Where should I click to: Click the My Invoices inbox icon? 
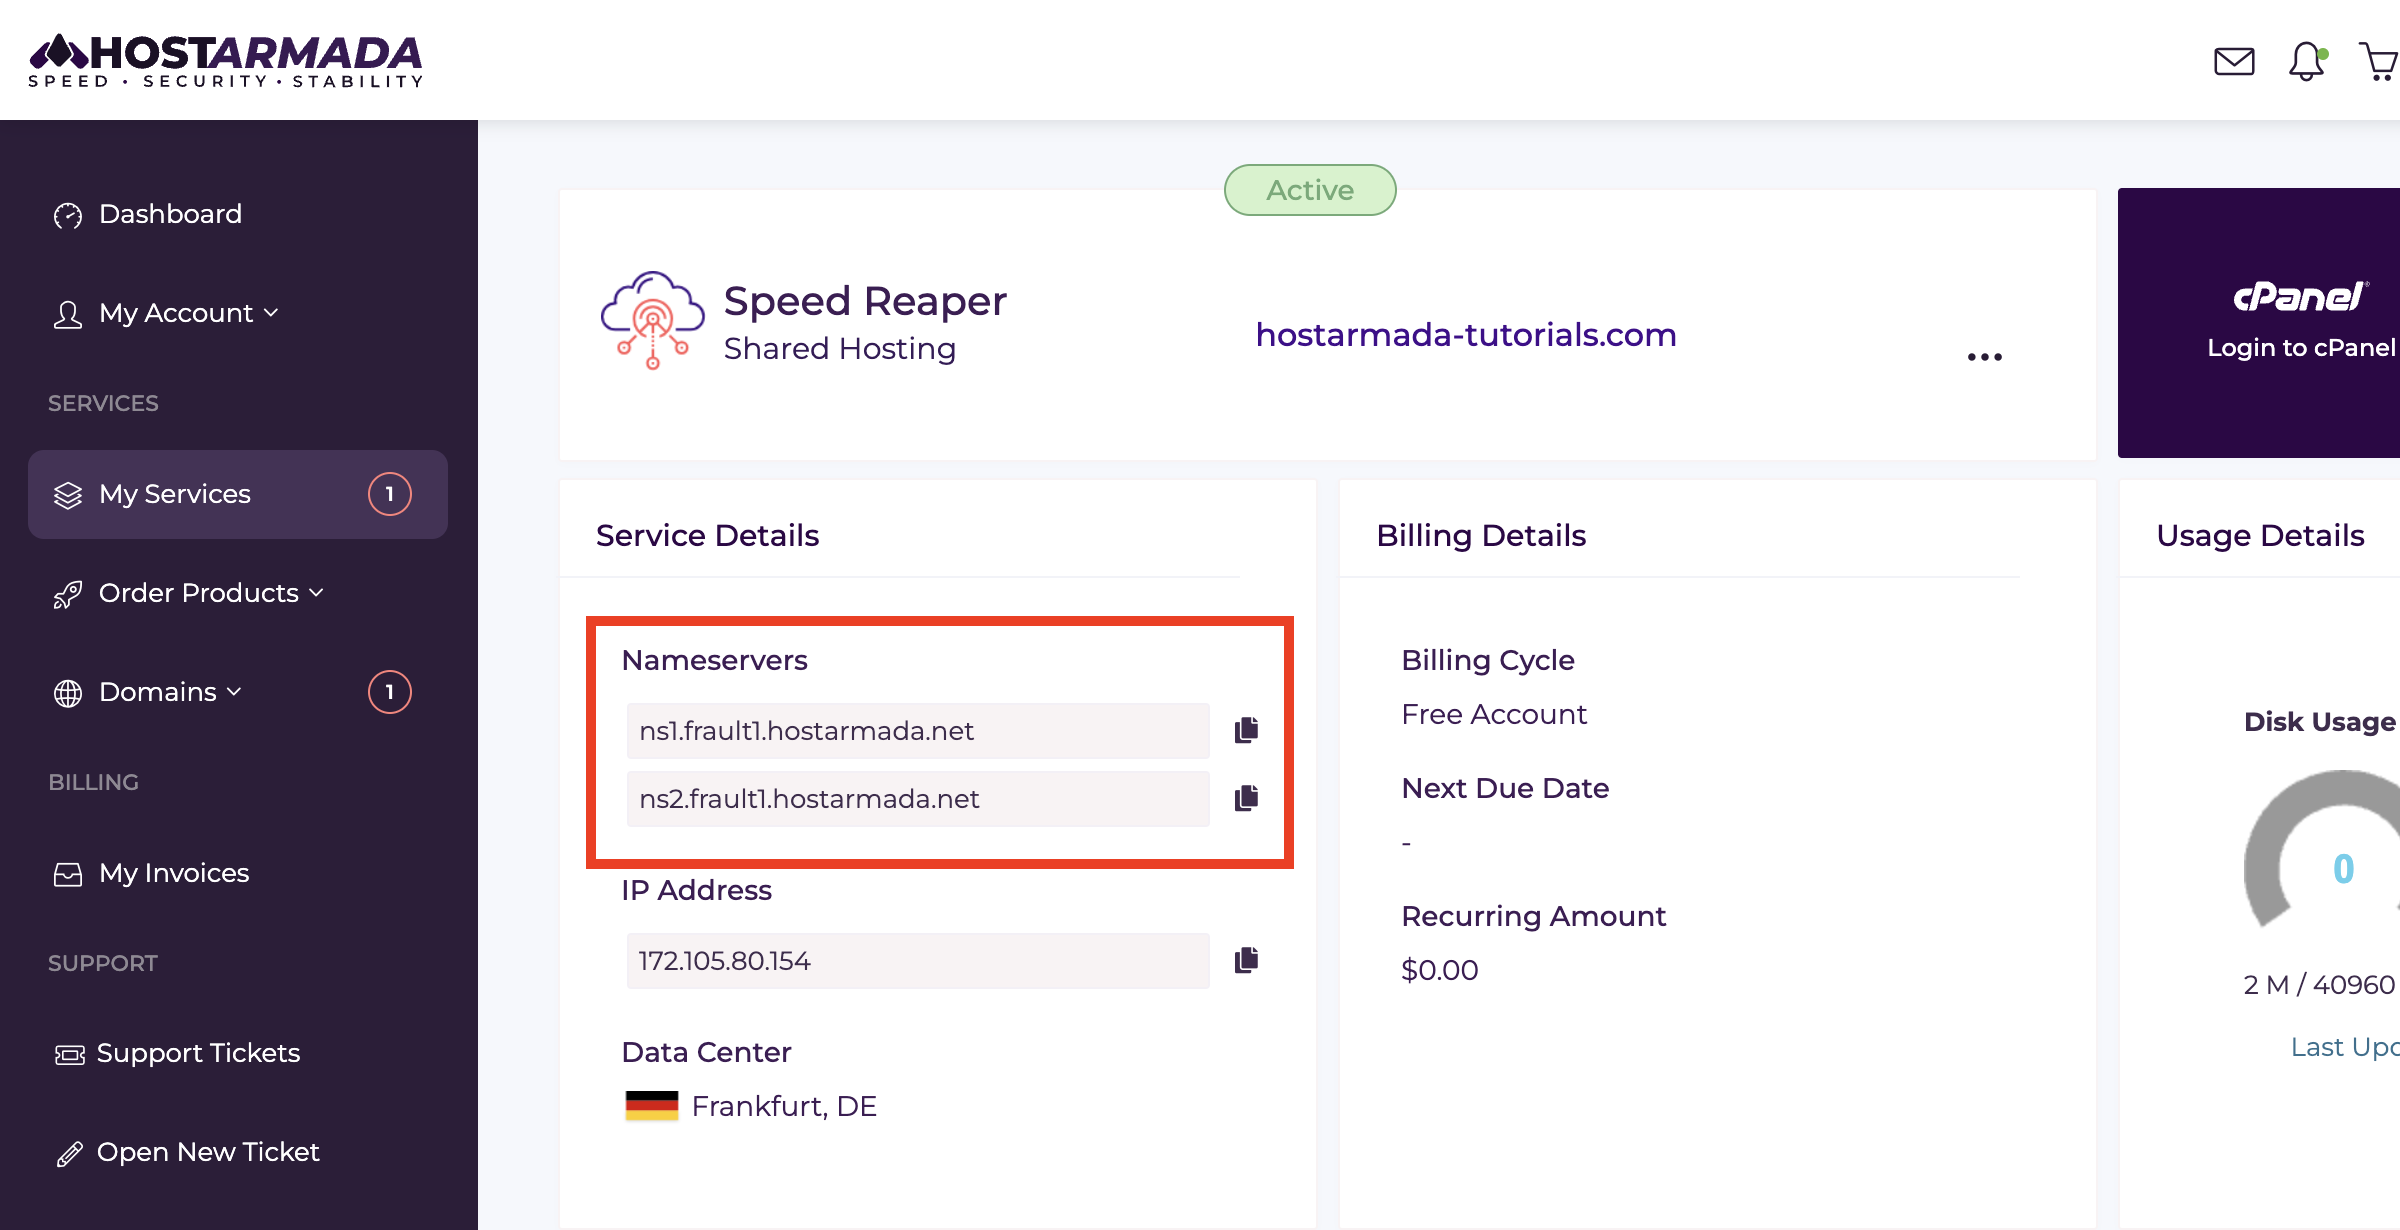68,874
